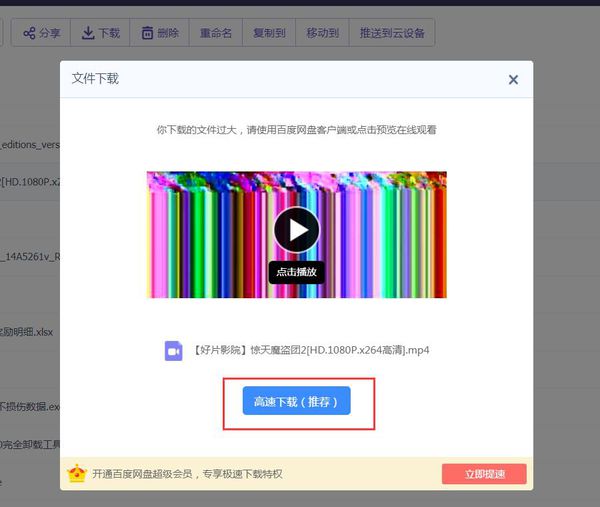Click the 下载 download toolbar button

click(101, 33)
